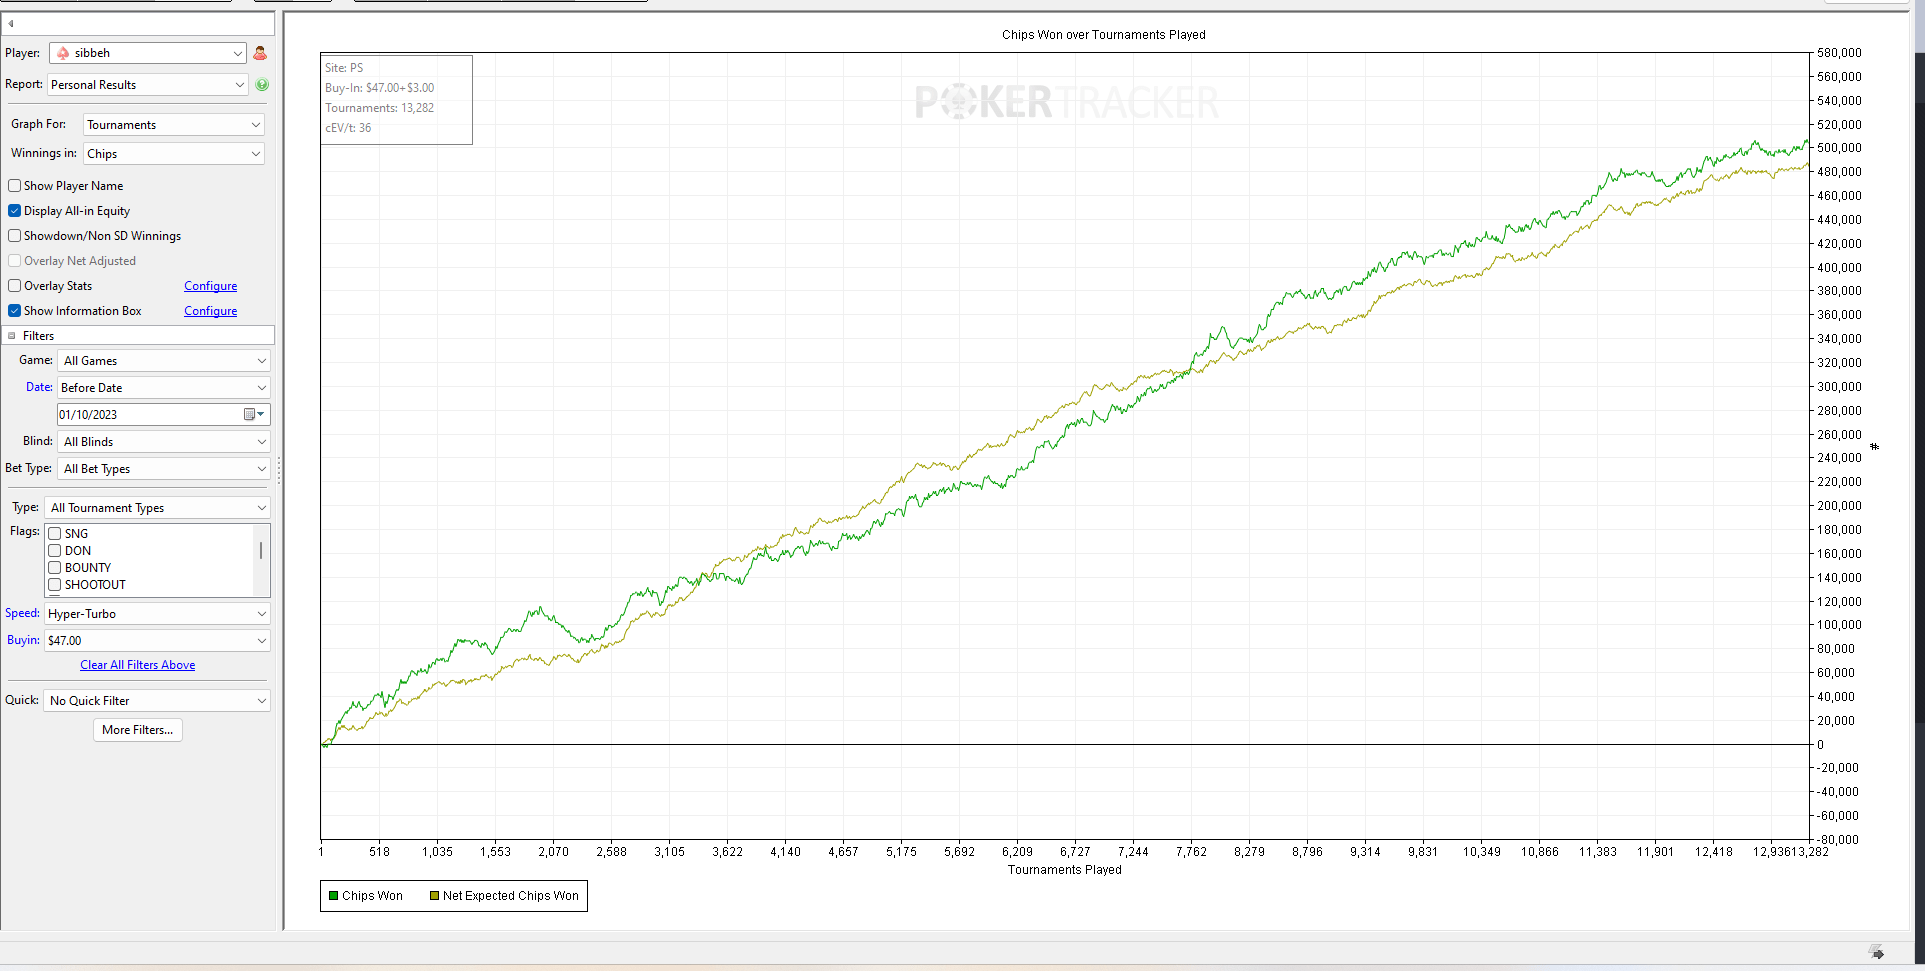Click the Clear All Filters Above link

point(137,665)
